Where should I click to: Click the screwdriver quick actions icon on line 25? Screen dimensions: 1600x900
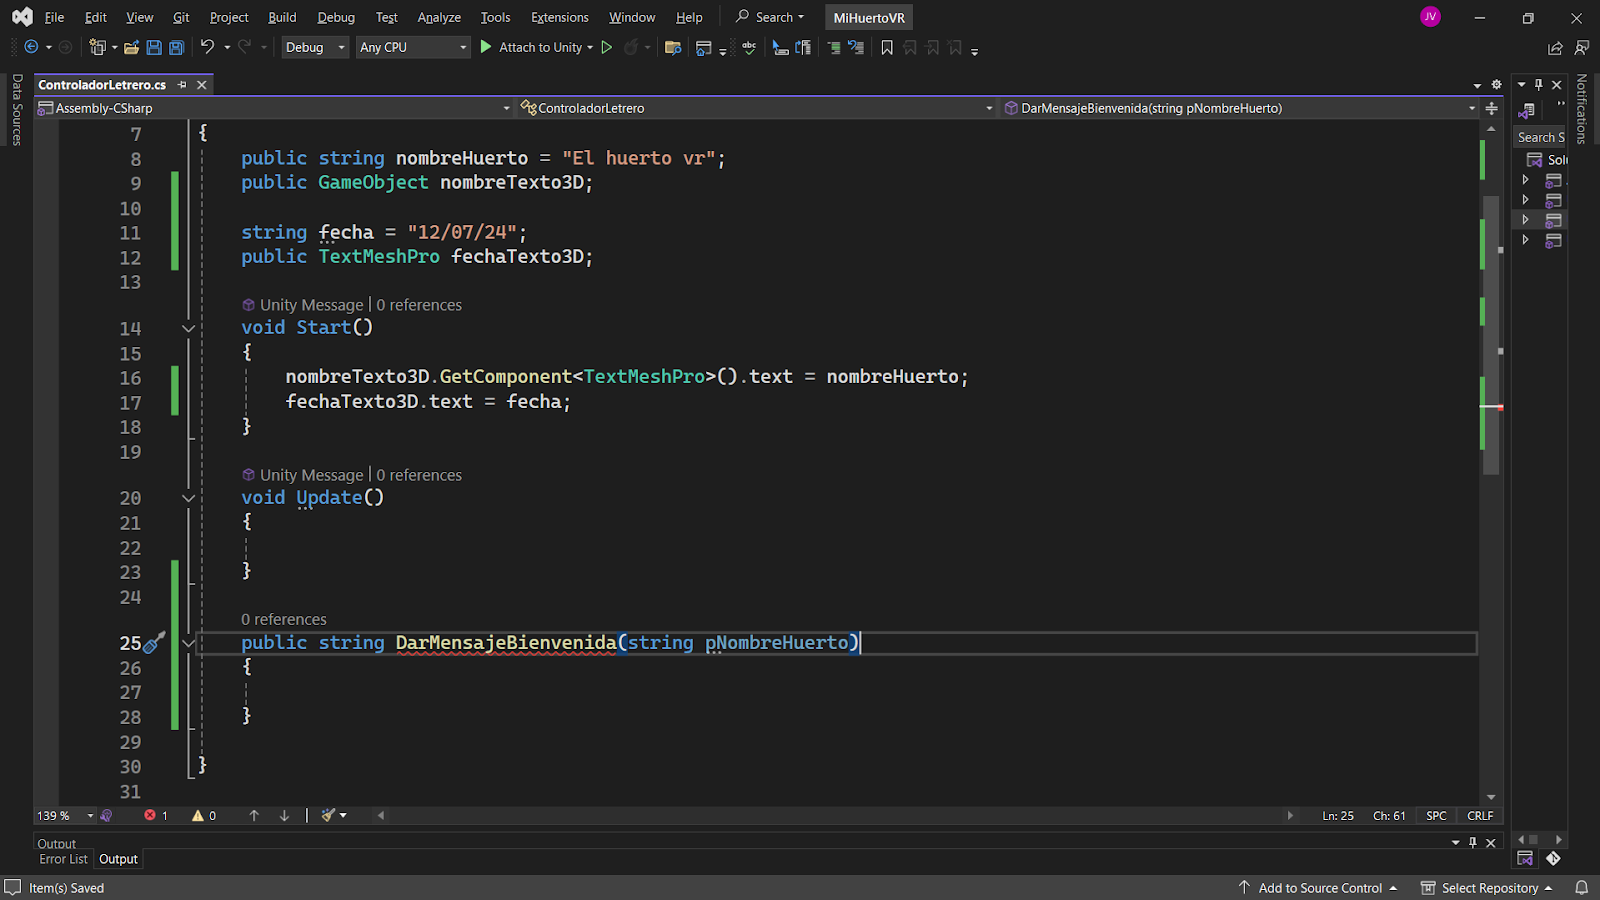pos(154,643)
